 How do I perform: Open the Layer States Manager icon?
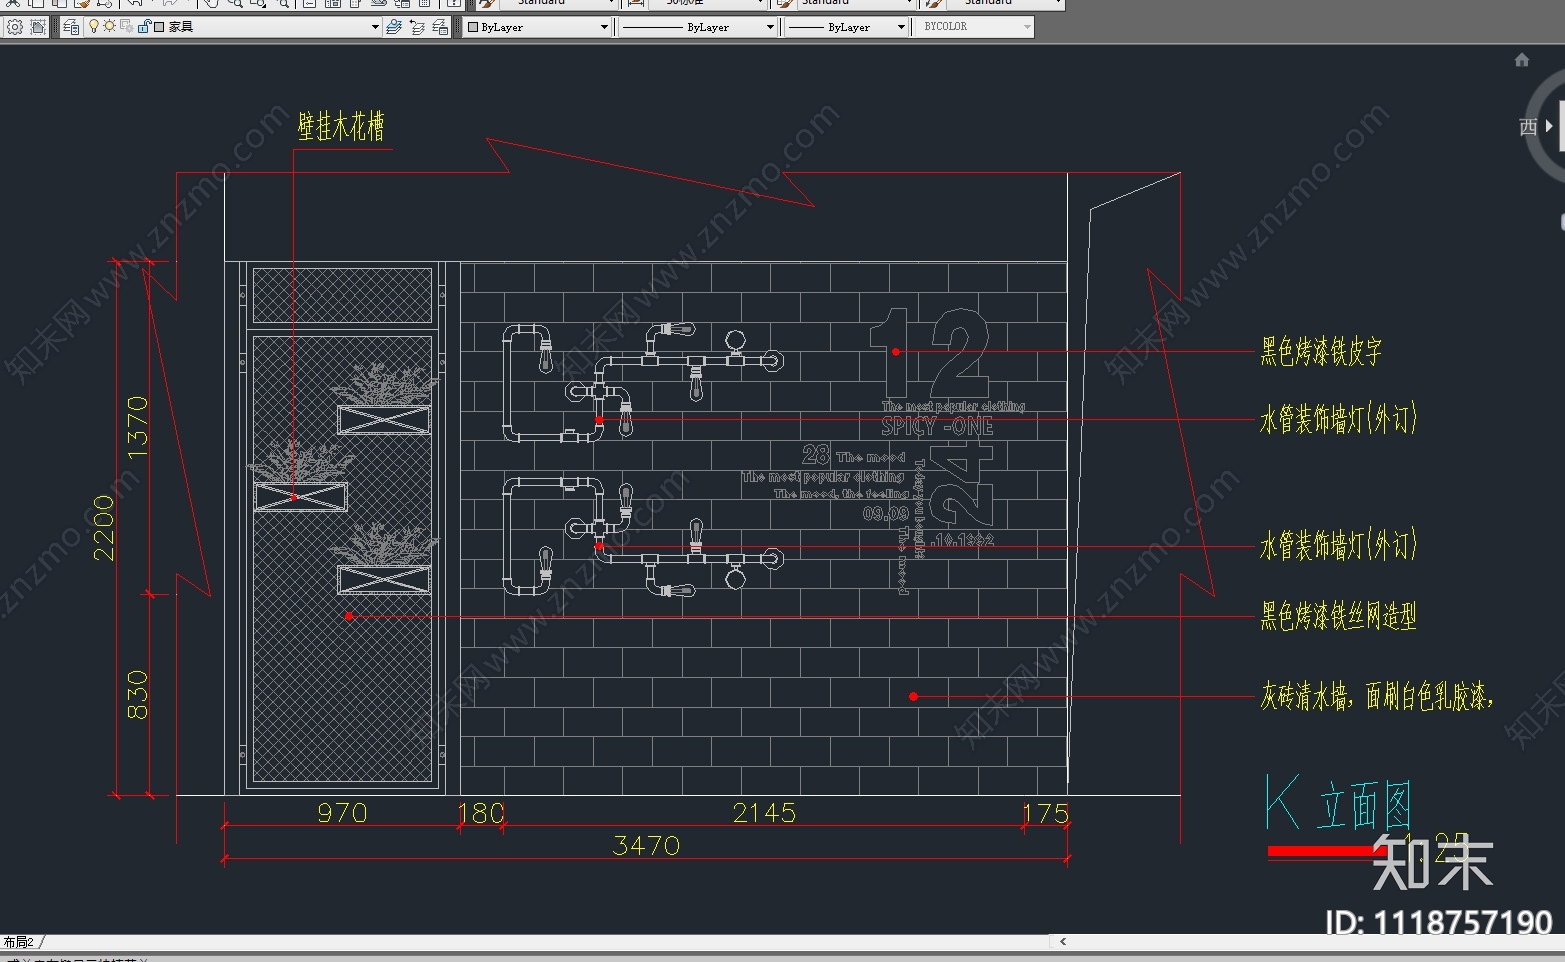point(440,27)
